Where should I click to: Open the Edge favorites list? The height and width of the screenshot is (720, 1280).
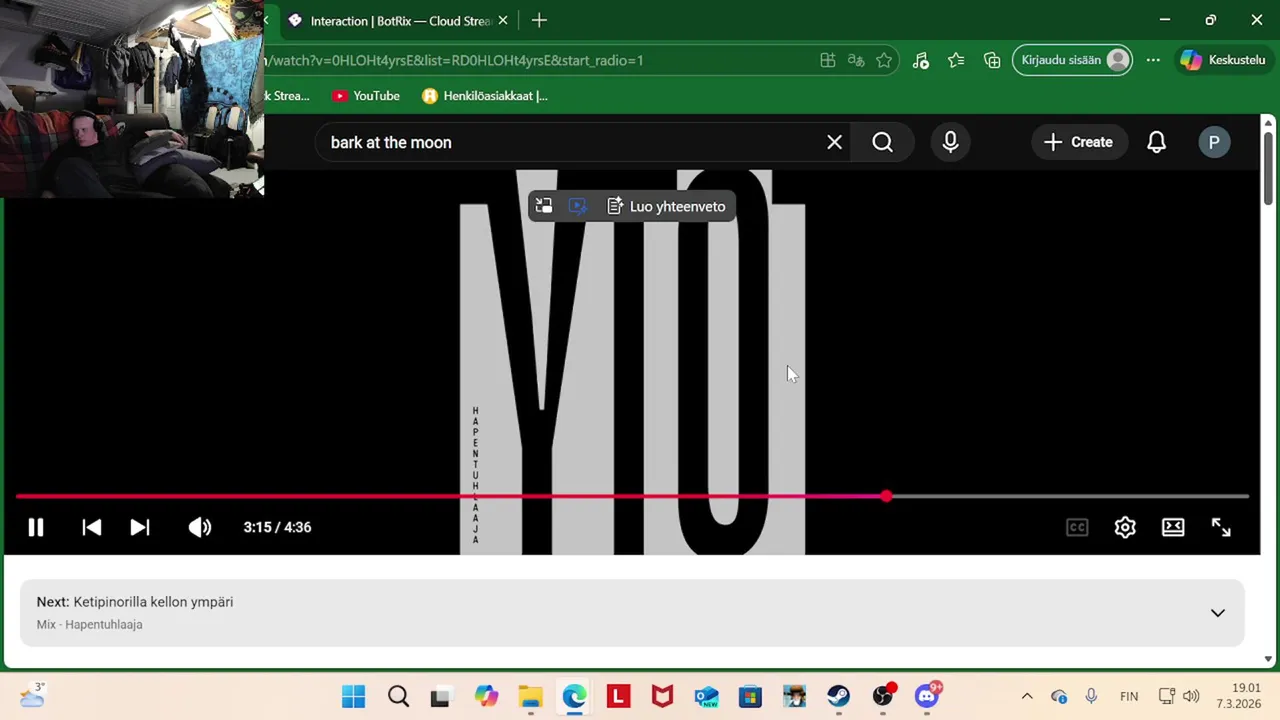pyautogui.click(x=956, y=60)
